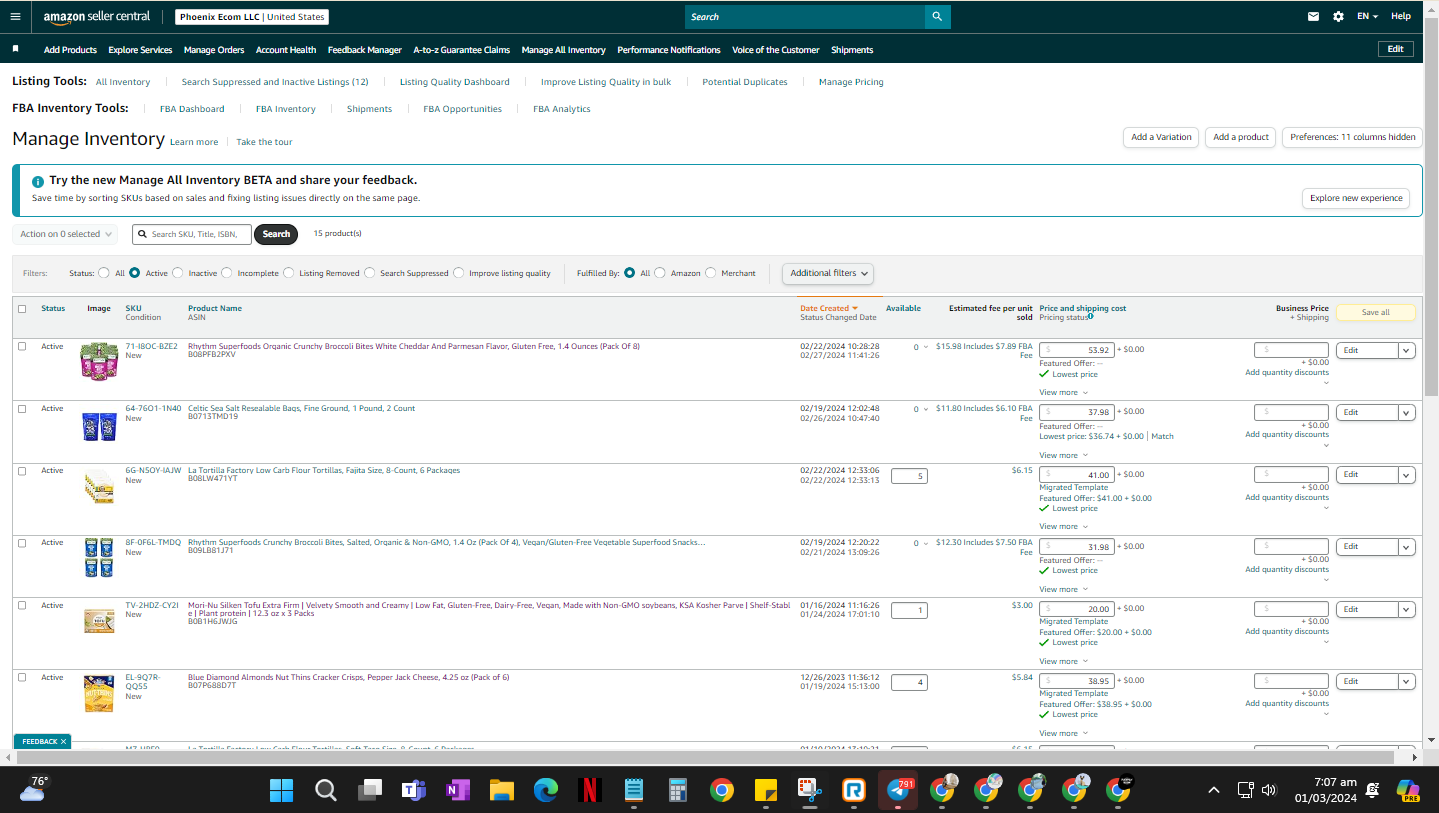Open Manage Orders menu

[214, 50]
